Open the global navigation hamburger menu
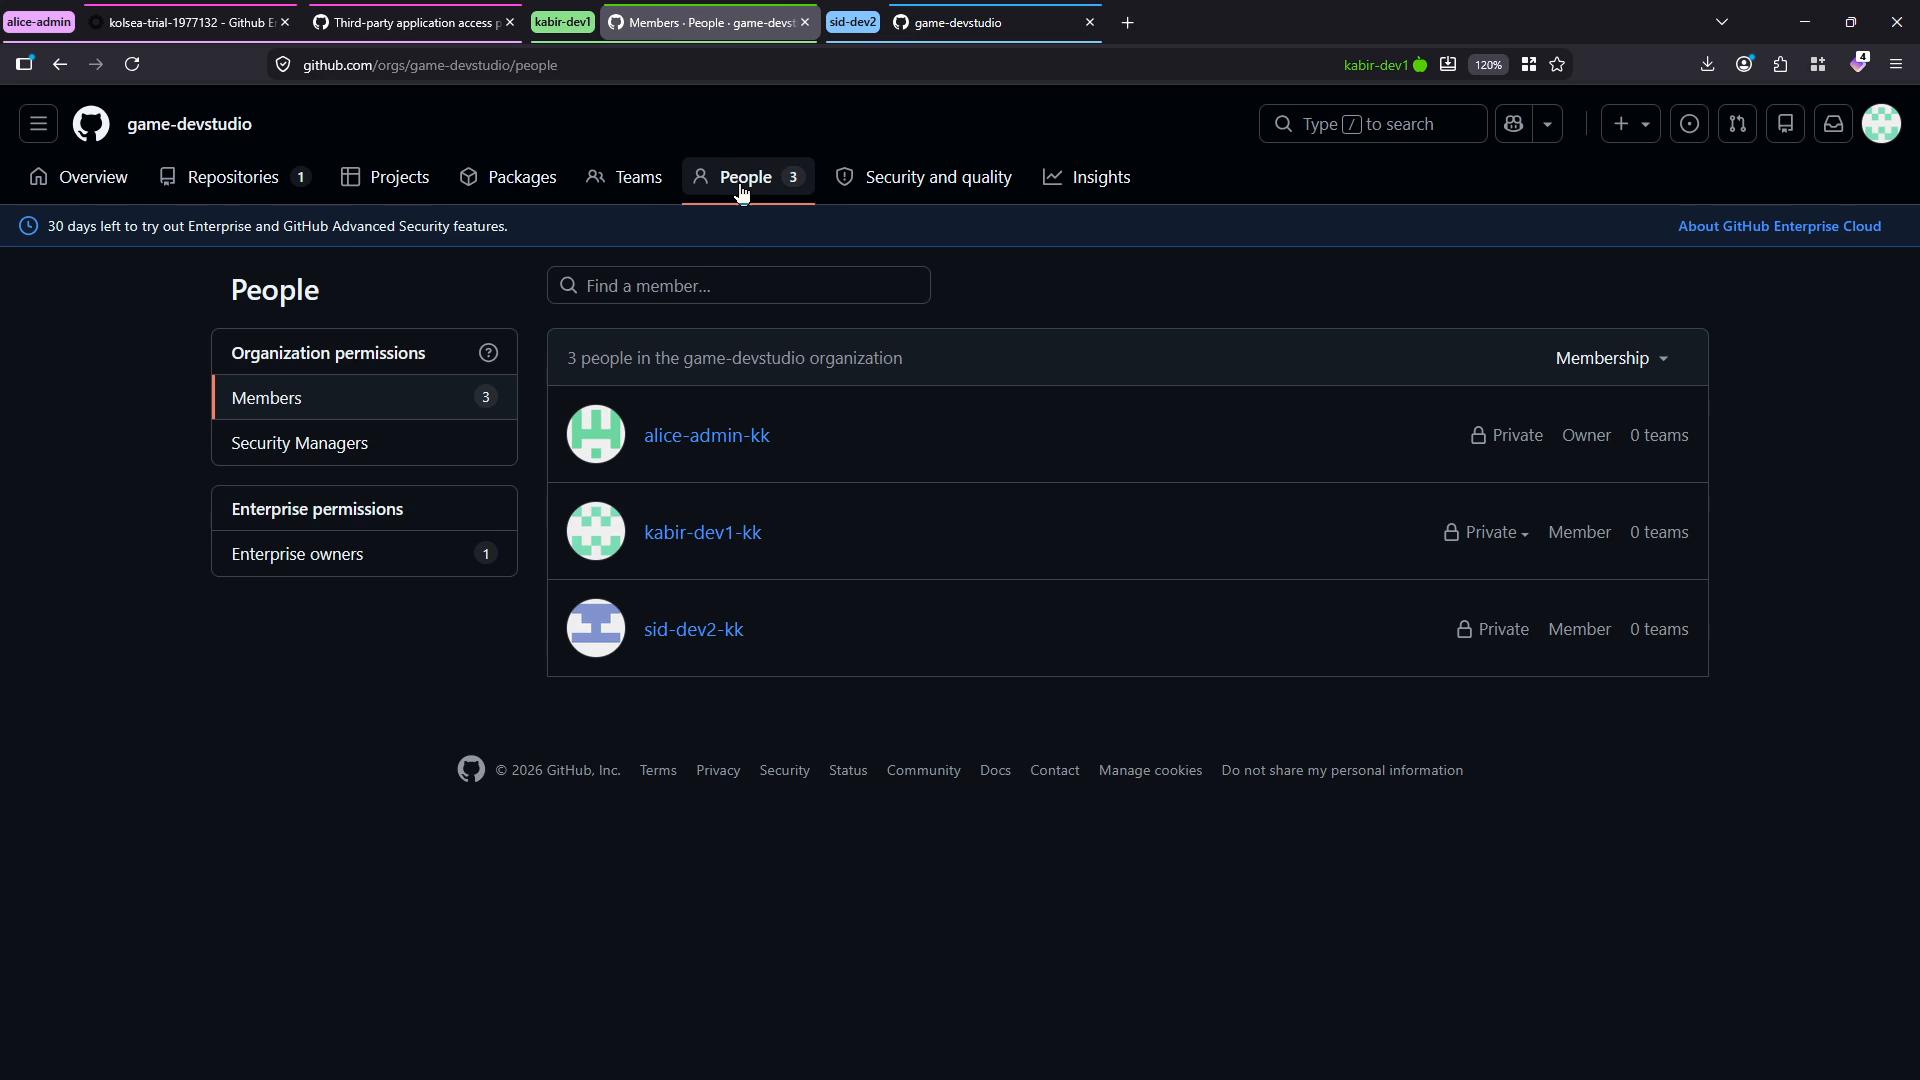The height and width of the screenshot is (1080, 1920). [x=38, y=124]
